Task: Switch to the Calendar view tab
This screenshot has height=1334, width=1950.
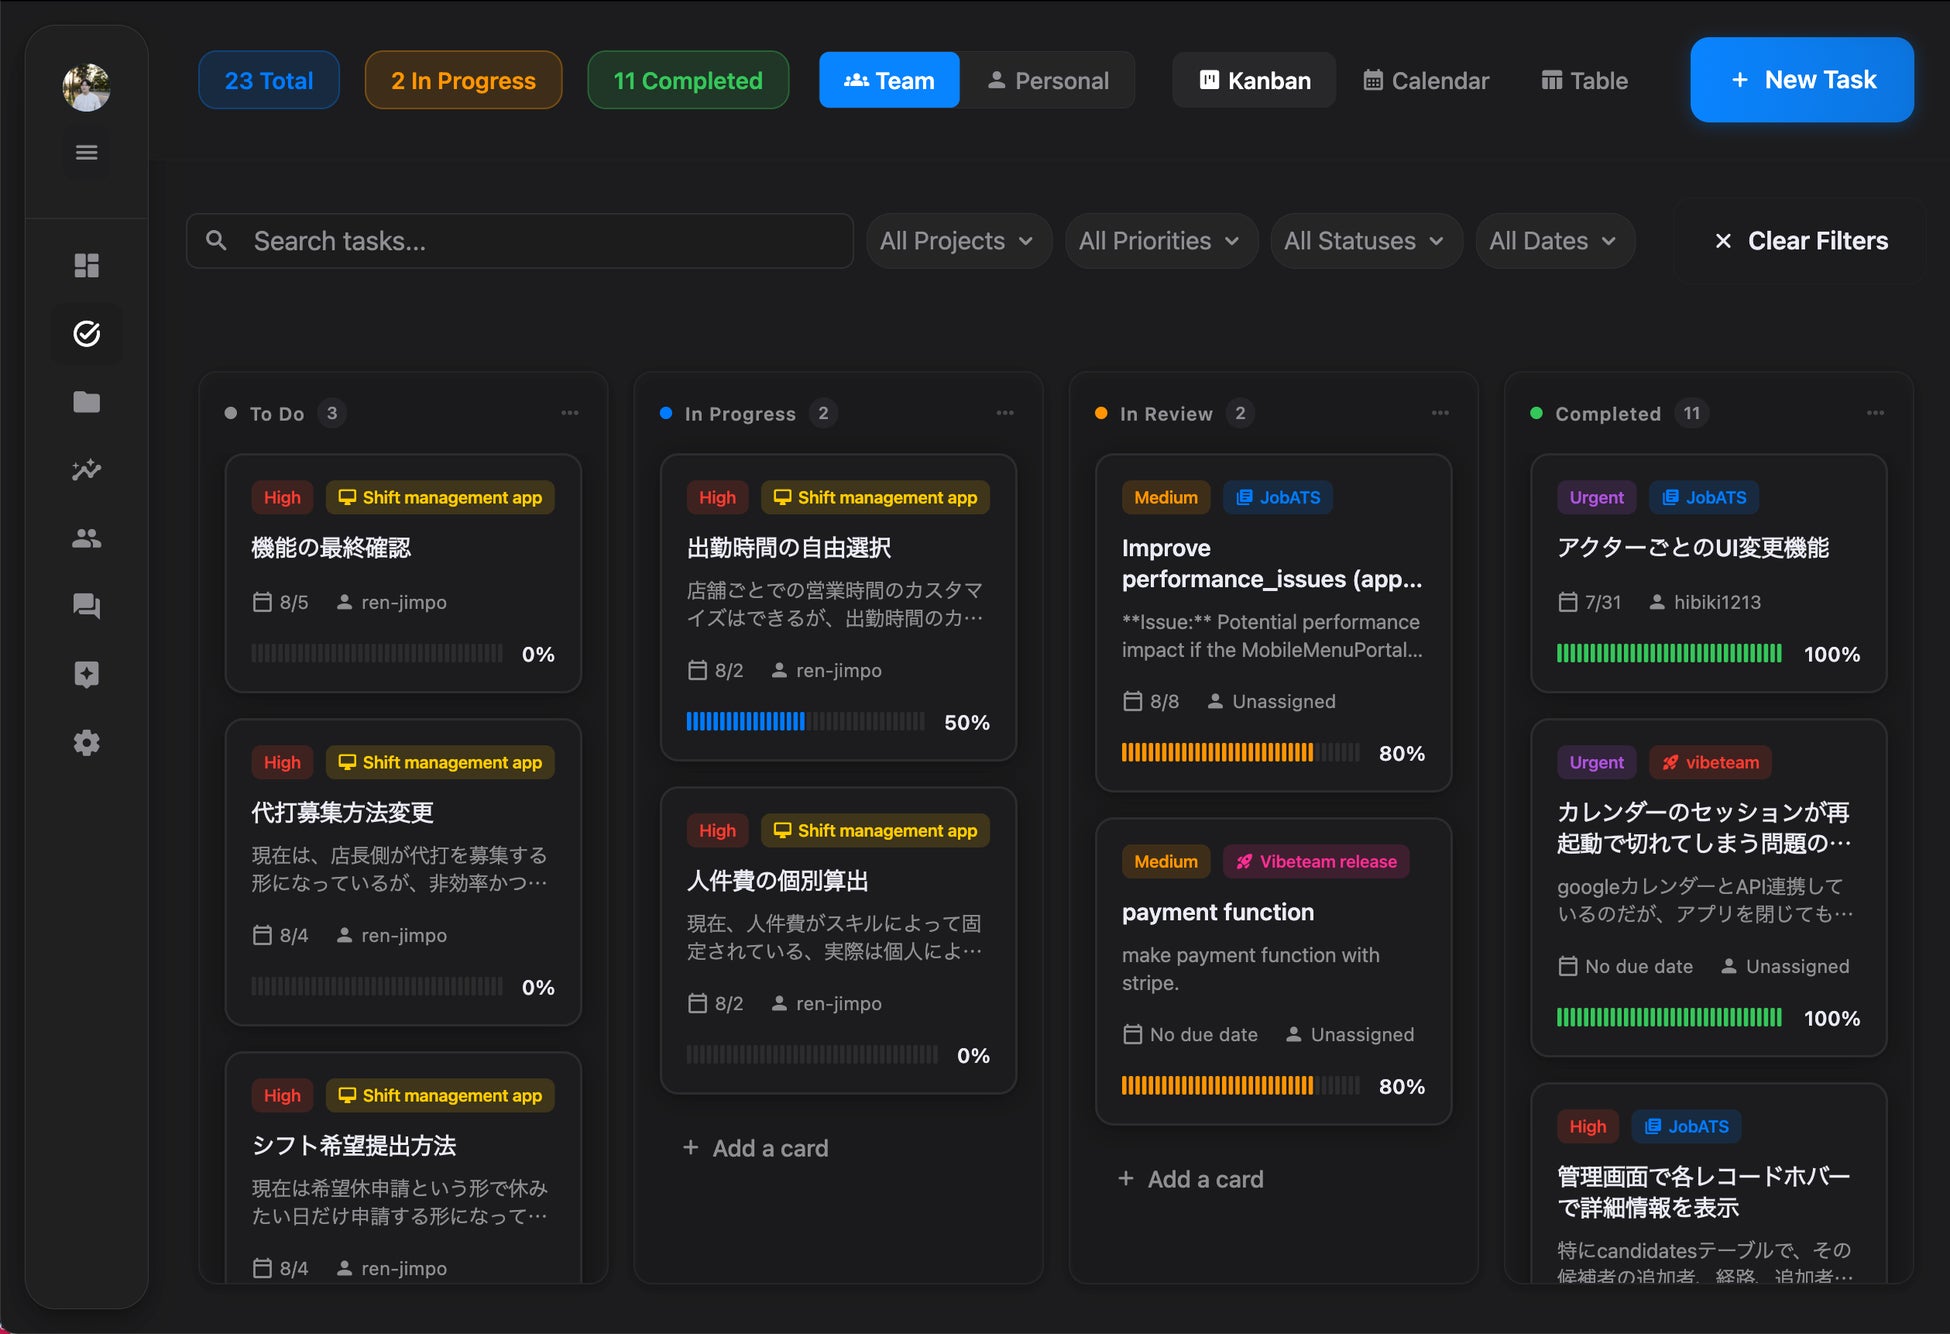Action: (x=1426, y=81)
